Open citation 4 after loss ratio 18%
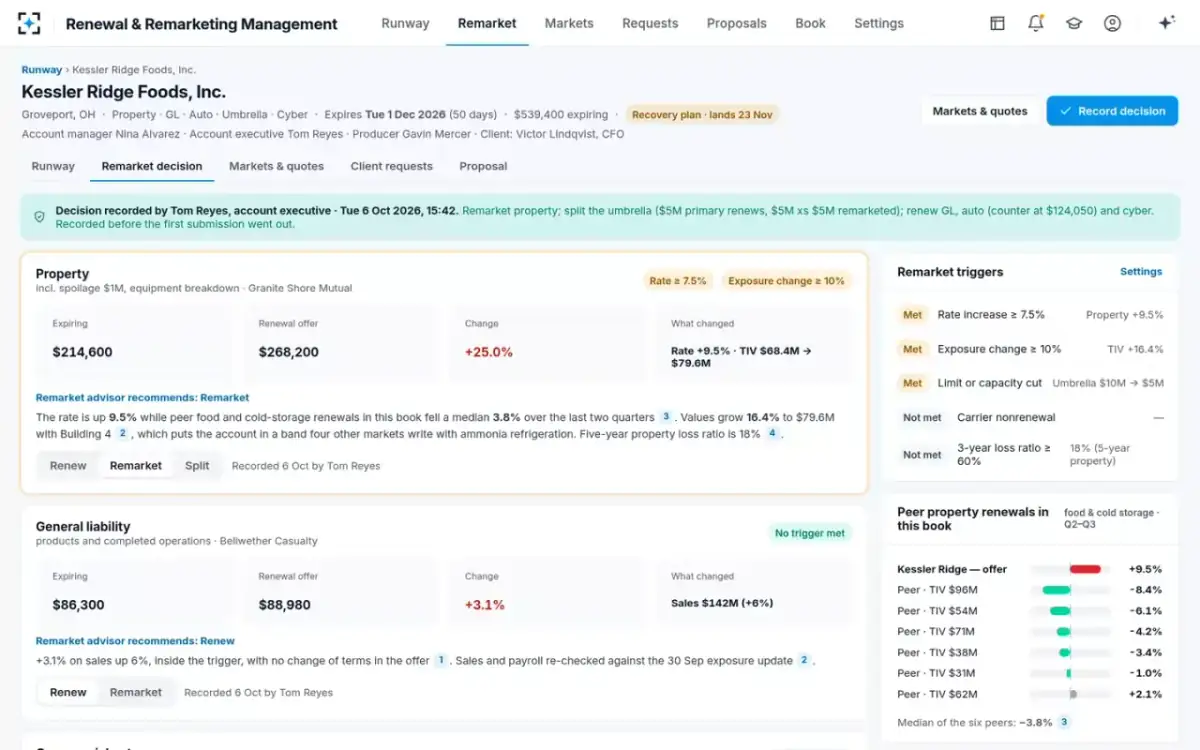The width and height of the screenshot is (1200, 750). [772, 433]
